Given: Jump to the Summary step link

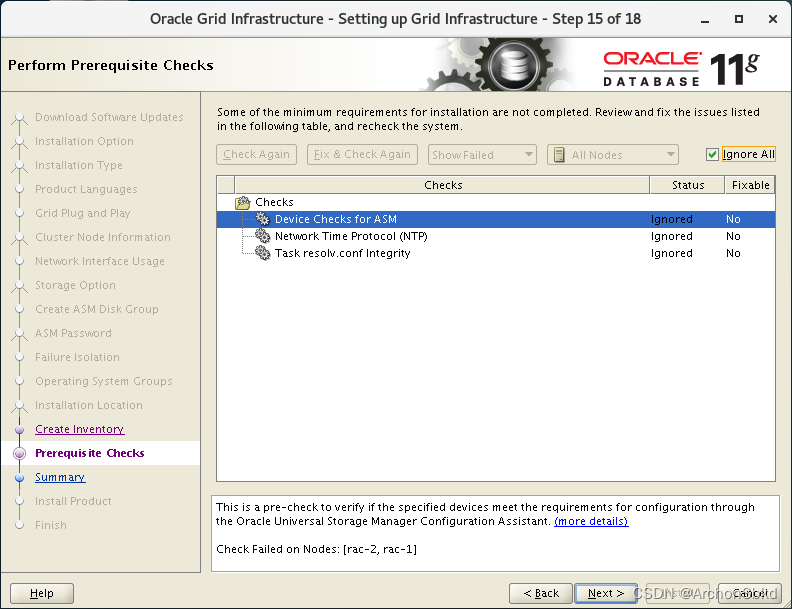Looking at the screenshot, I should pos(60,477).
